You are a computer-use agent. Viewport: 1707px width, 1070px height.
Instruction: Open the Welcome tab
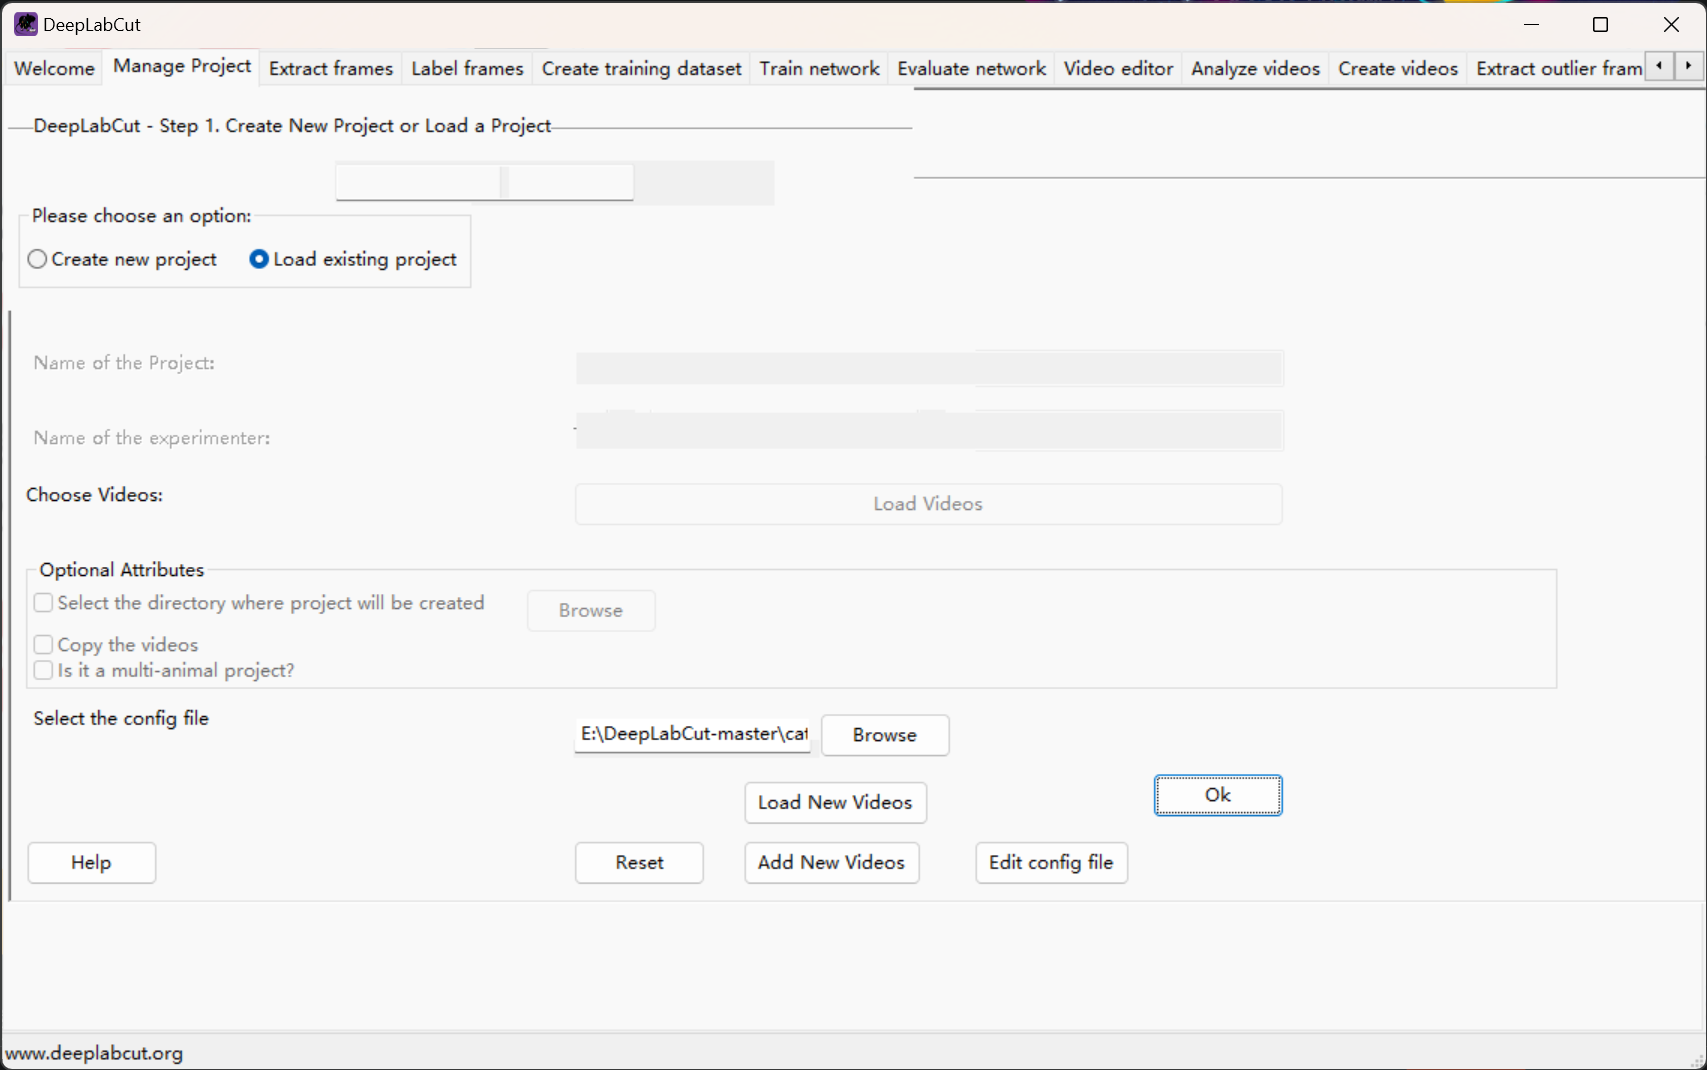pos(54,68)
